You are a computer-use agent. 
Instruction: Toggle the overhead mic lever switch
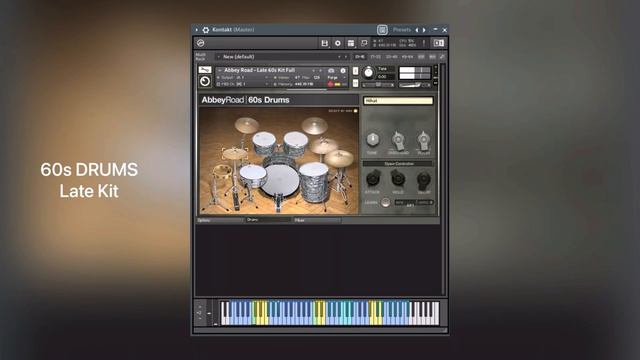(x=398, y=141)
